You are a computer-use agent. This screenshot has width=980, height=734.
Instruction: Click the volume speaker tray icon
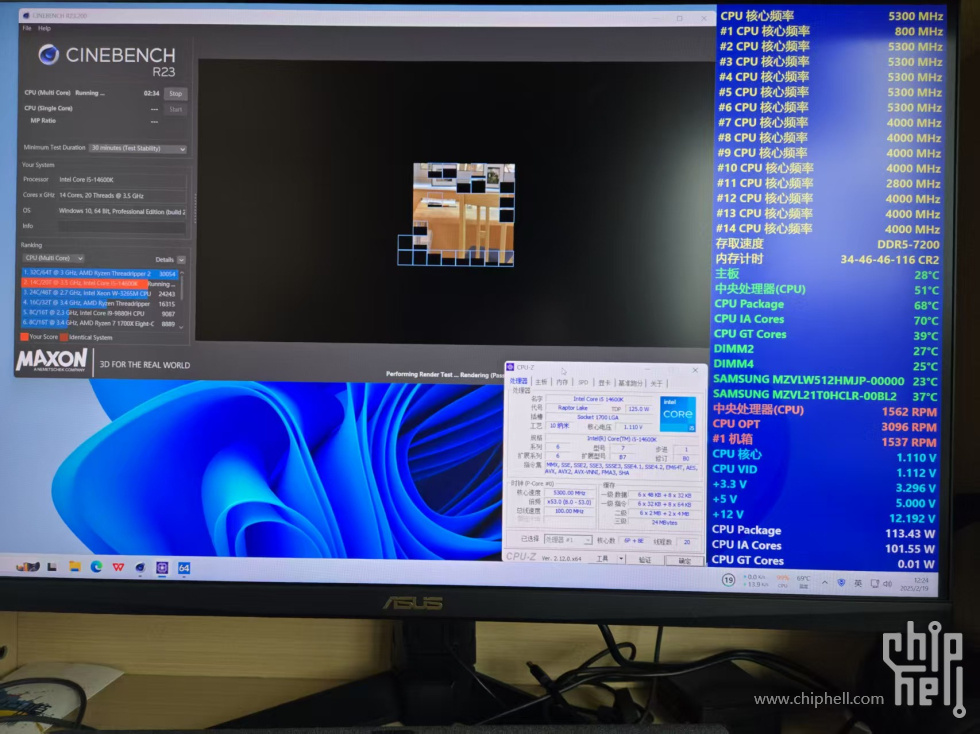[x=888, y=584]
